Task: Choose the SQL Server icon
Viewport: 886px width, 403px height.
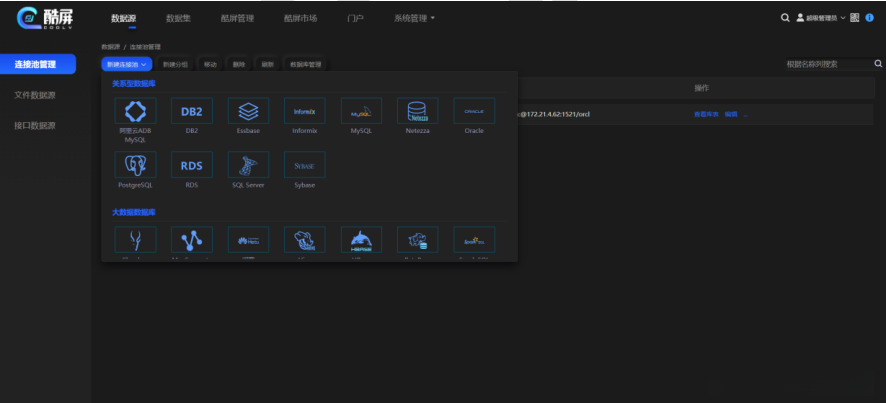Action: [248, 164]
